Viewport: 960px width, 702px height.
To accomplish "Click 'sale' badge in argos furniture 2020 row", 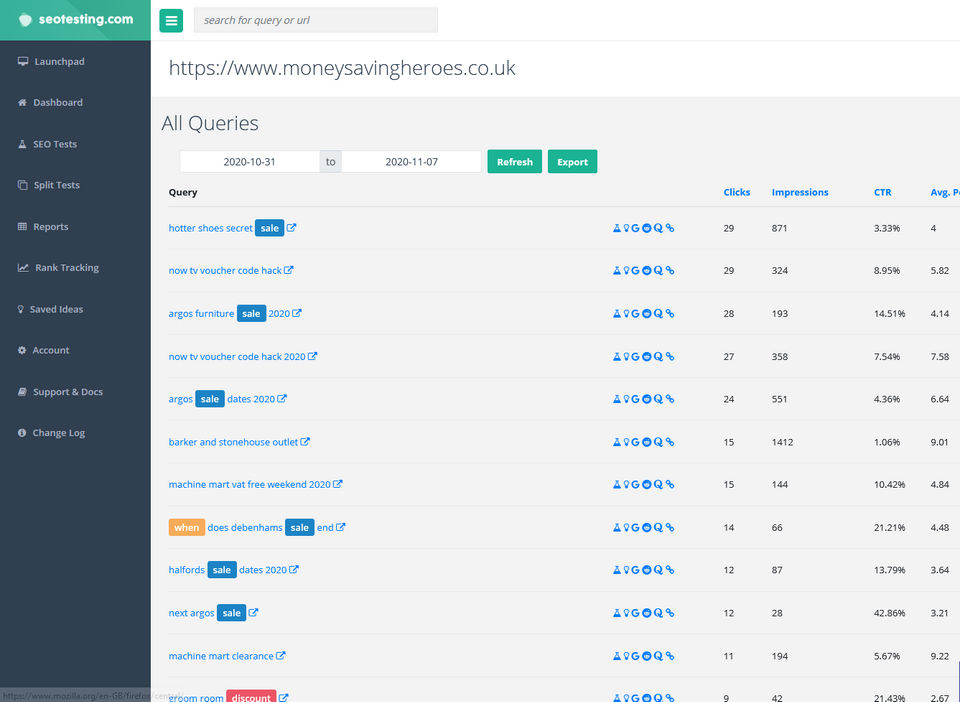I will 251,313.
